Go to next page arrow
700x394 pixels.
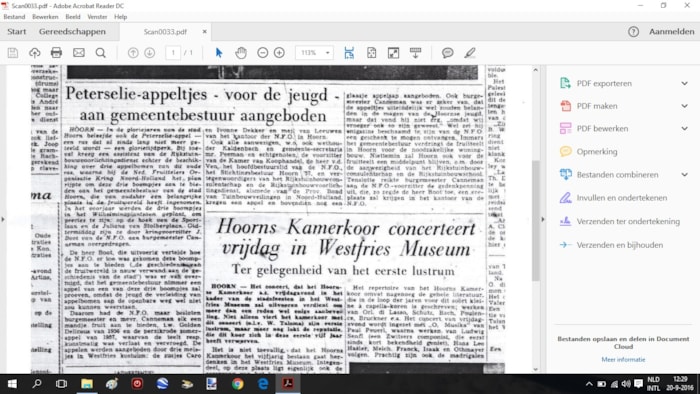150,53
